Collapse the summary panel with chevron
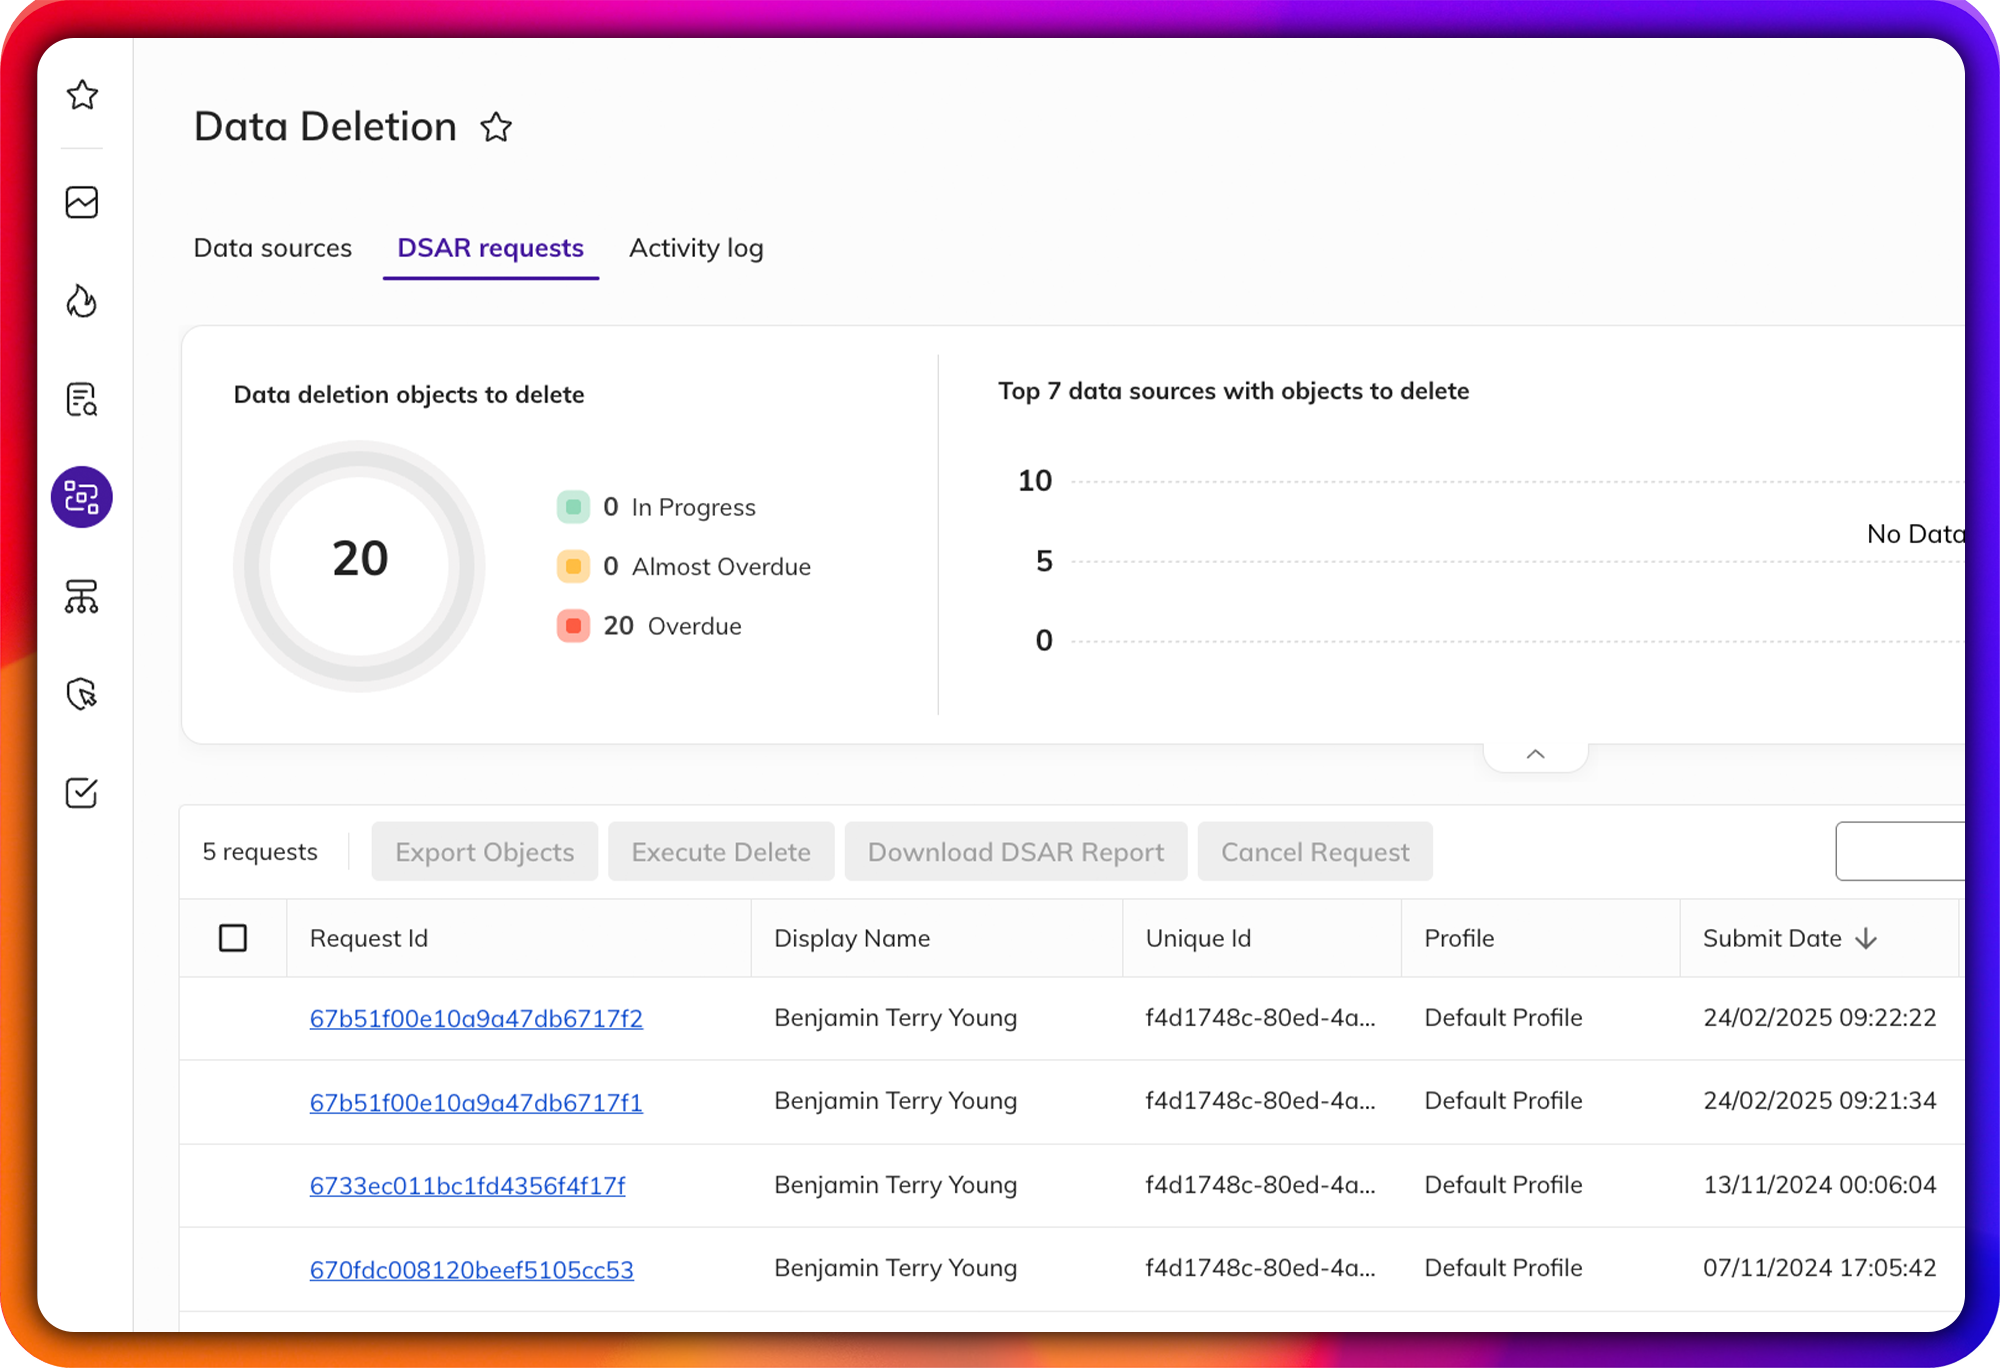This screenshot has width=2000, height=1368. (1536, 754)
